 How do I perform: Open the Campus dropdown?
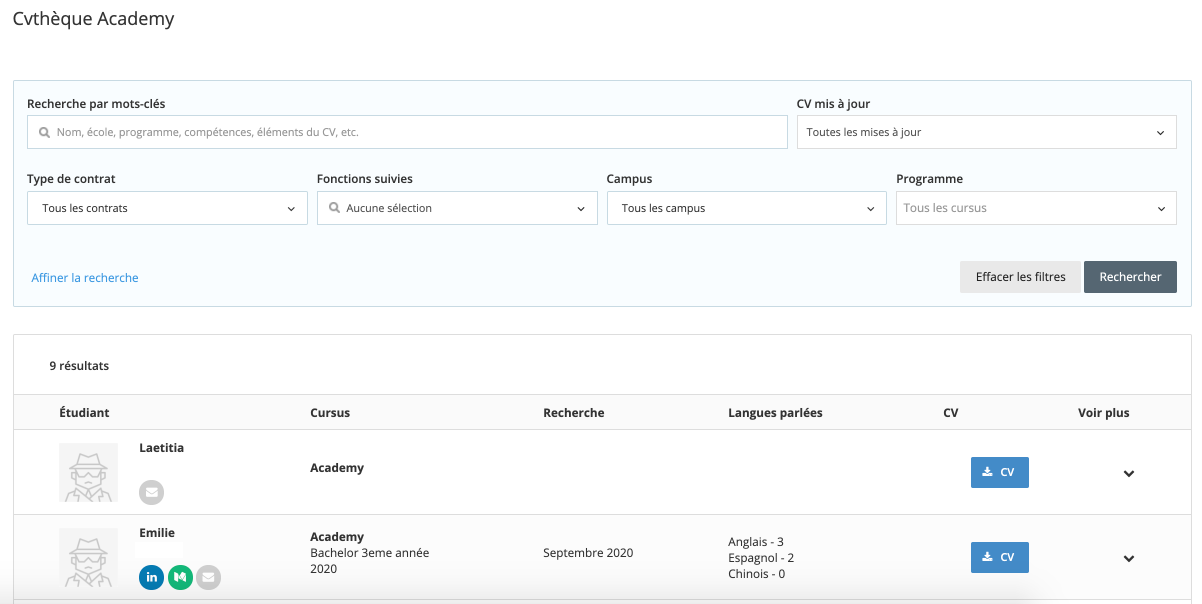point(746,208)
